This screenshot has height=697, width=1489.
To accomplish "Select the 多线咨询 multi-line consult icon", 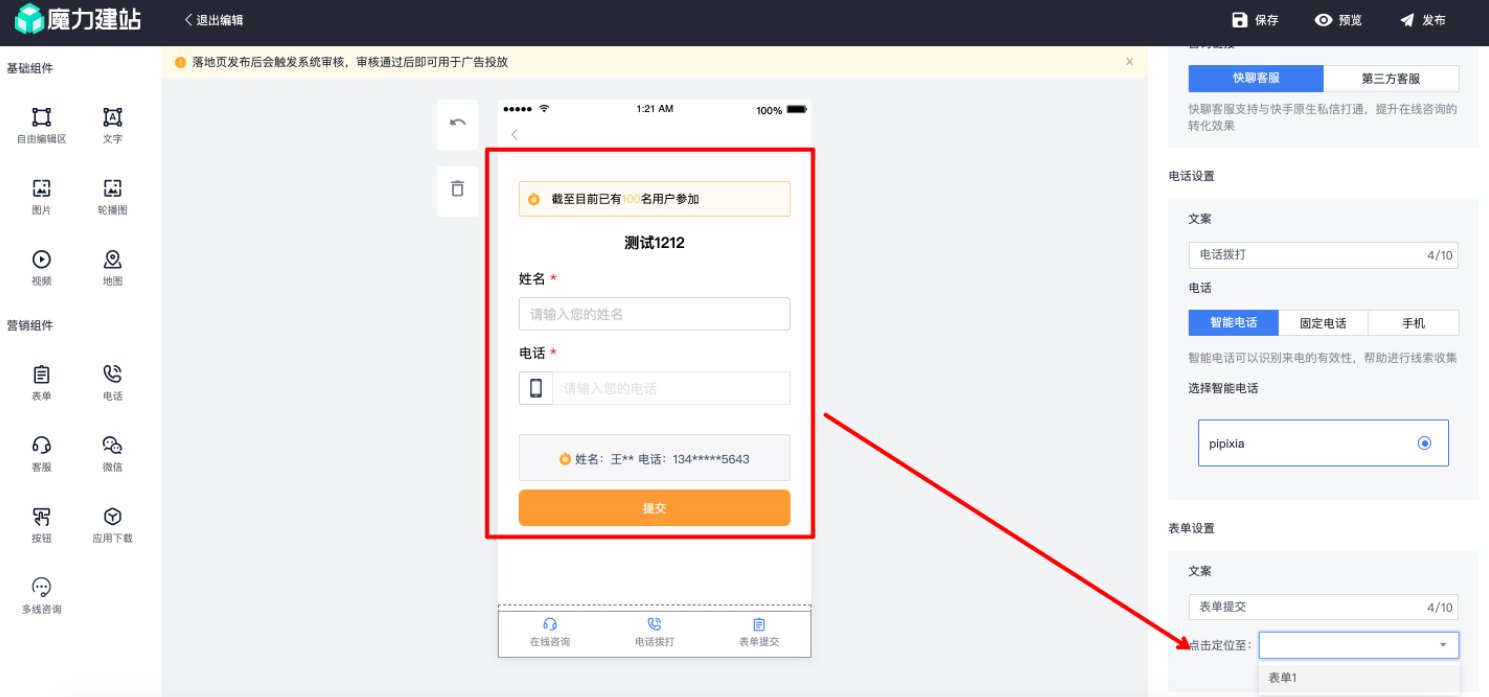I will pos(41,592).
